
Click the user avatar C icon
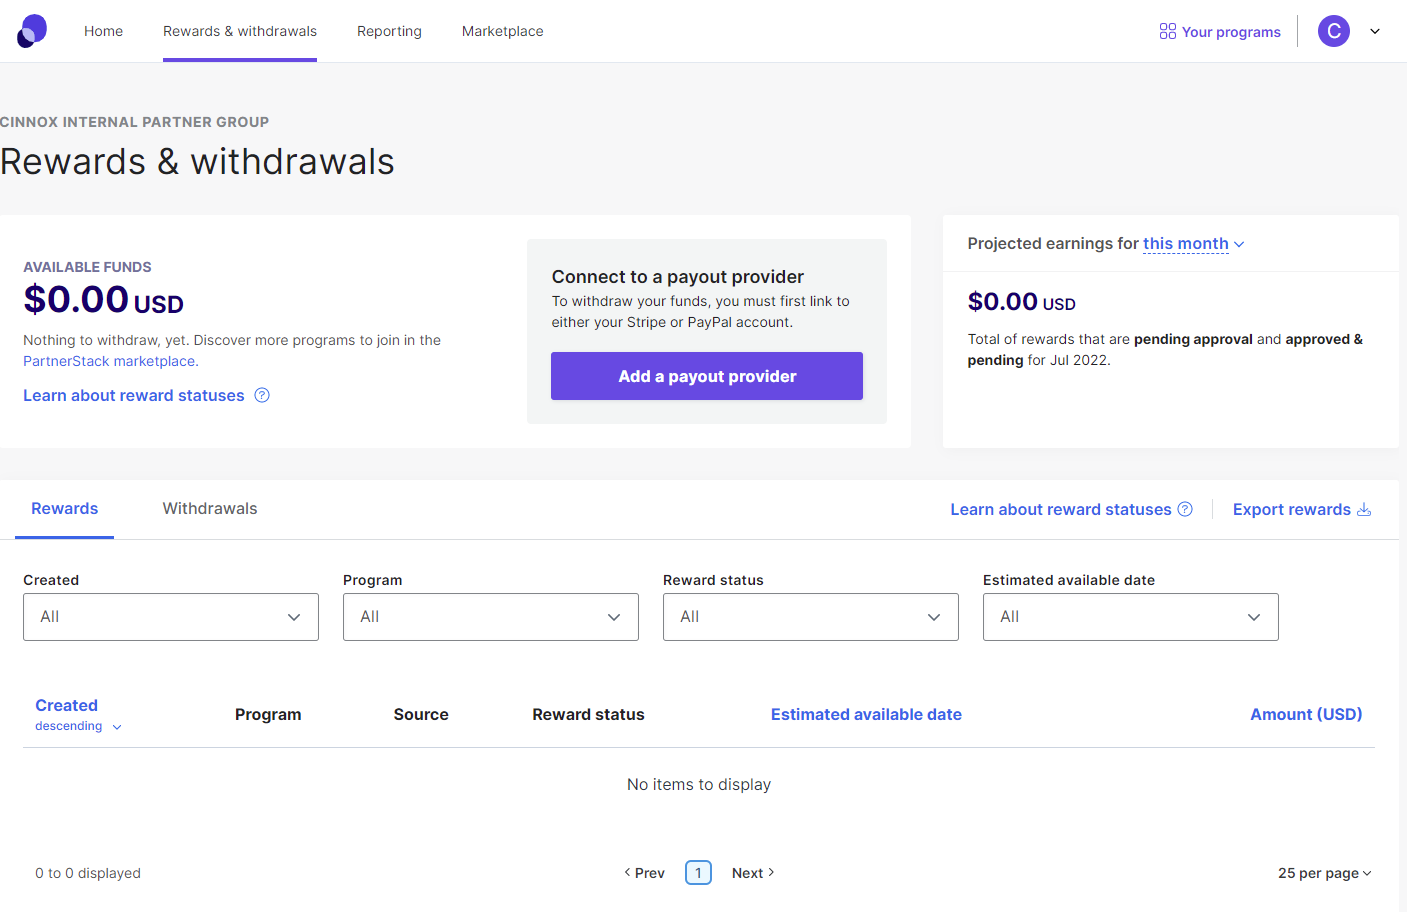(1333, 31)
